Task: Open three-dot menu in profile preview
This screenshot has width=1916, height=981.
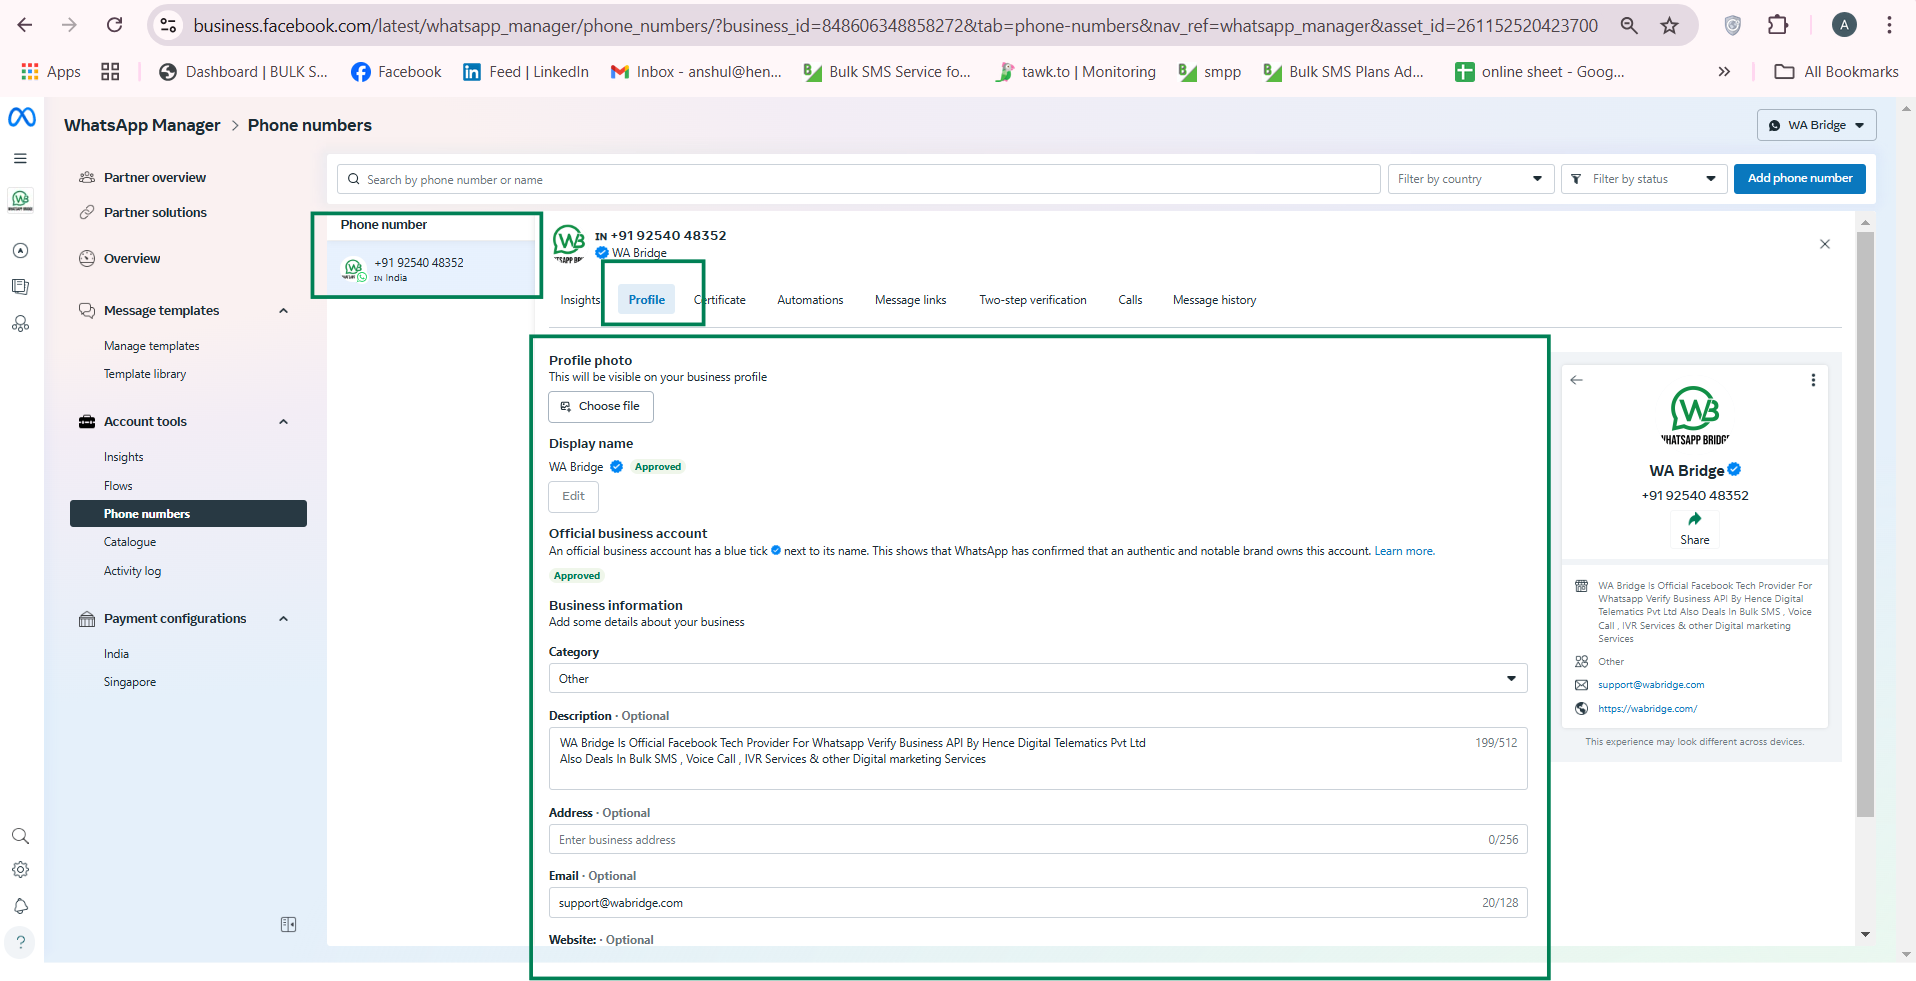Action: 1813,380
